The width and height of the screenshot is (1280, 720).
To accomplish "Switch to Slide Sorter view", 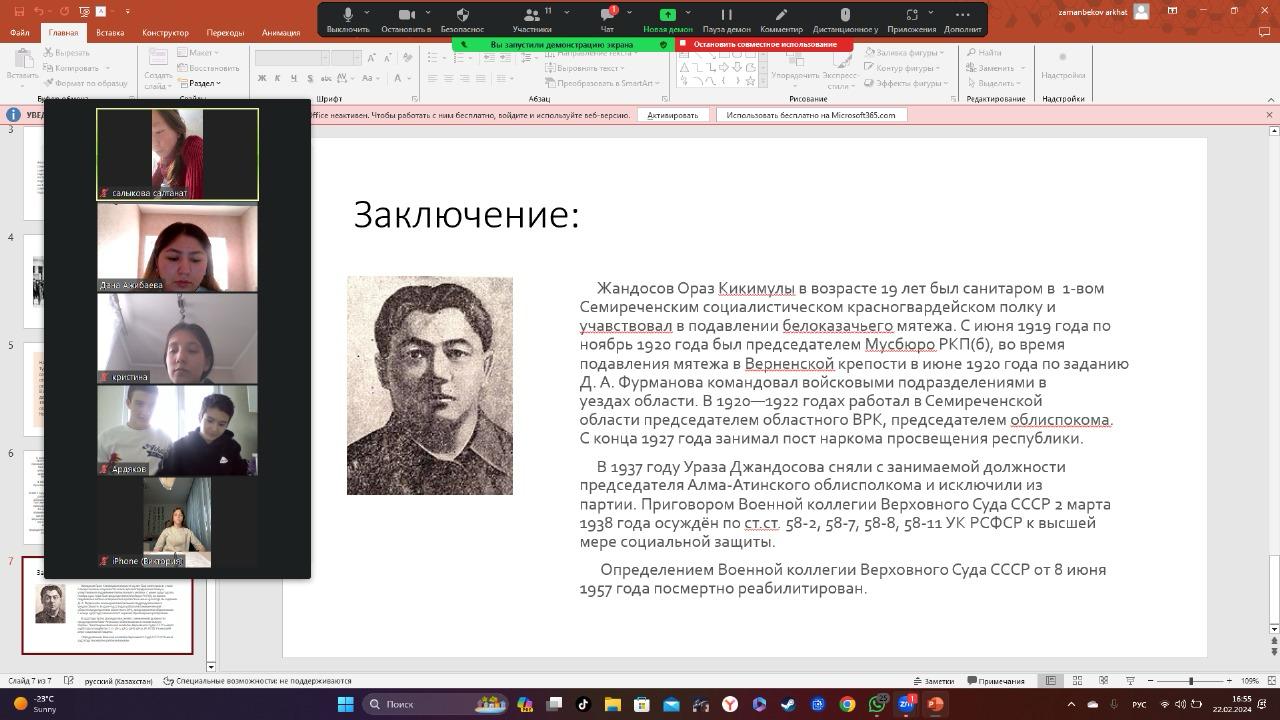I will pyautogui.click(x=1077, y=681).
